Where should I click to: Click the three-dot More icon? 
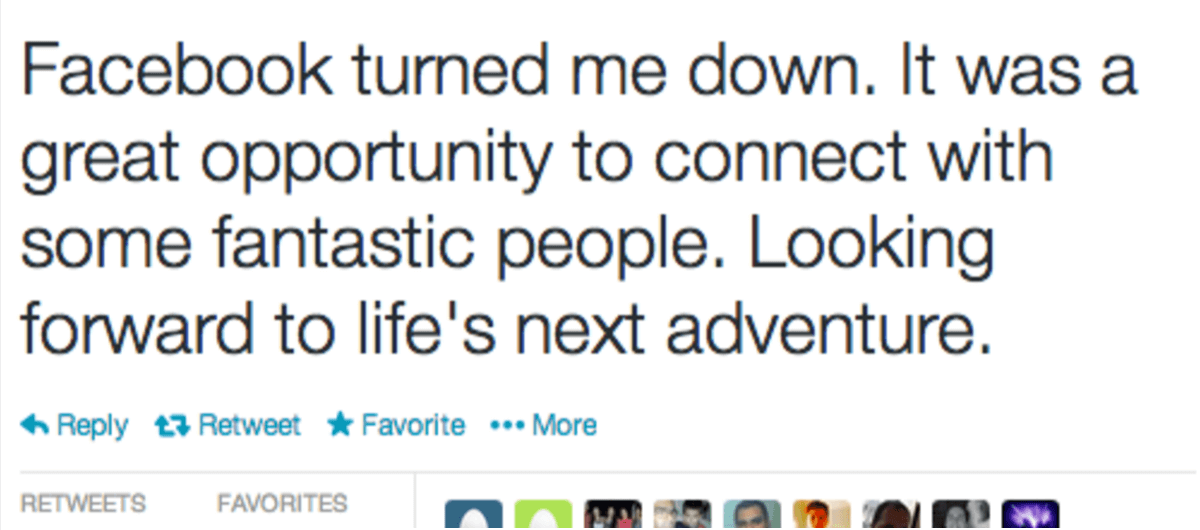[507, 426]
